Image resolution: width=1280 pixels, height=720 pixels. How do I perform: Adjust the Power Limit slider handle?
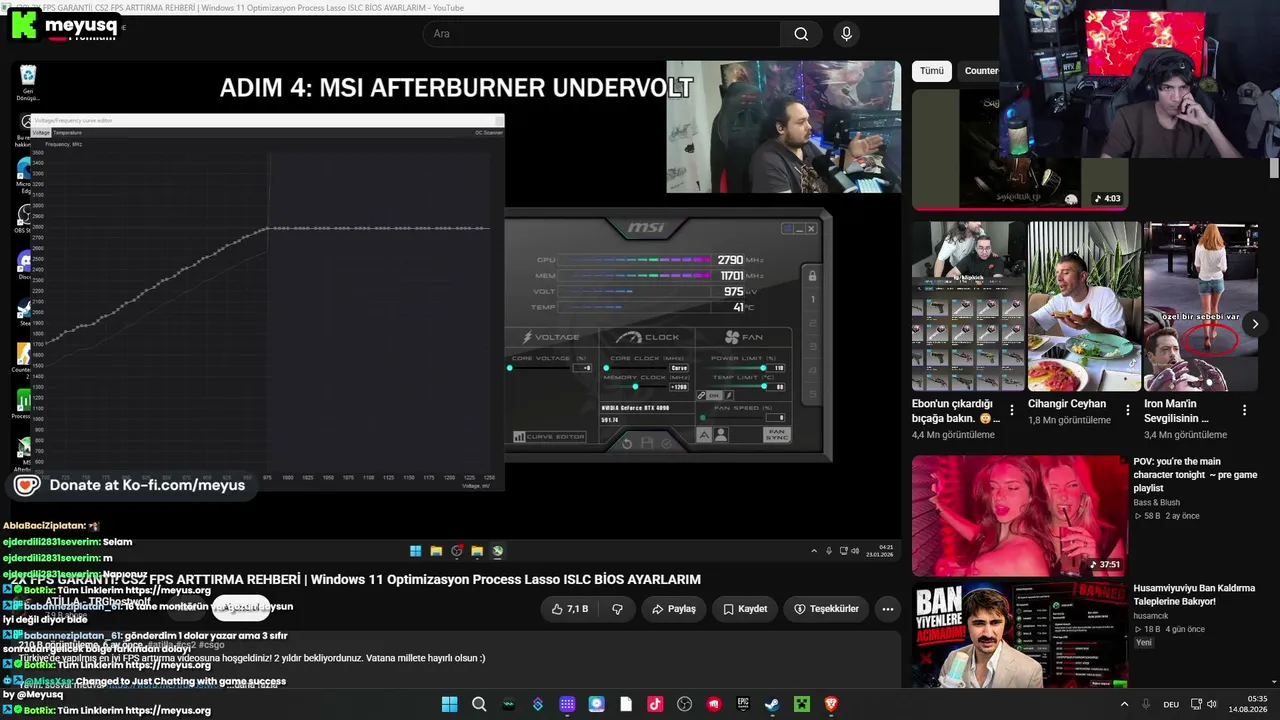764,368
